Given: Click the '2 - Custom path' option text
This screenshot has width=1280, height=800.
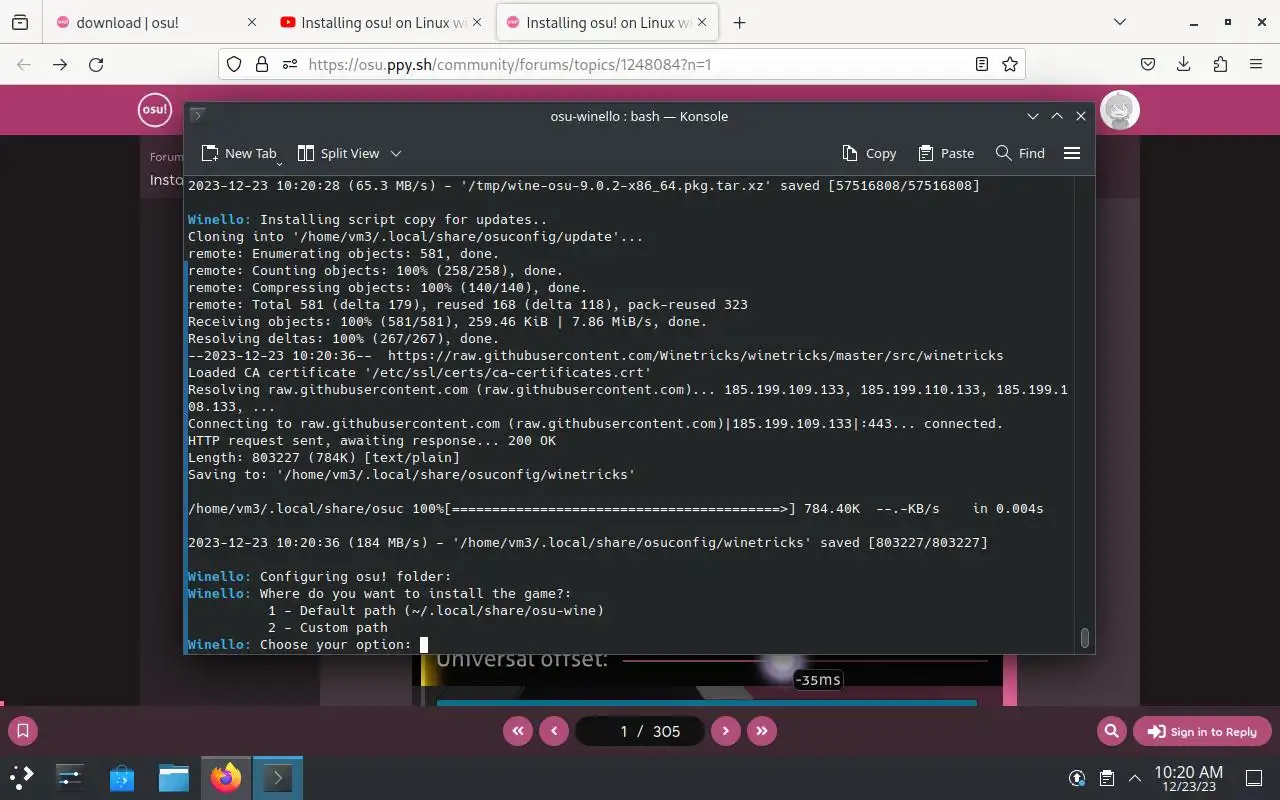Looking at the screenshot, I should 328,627.
